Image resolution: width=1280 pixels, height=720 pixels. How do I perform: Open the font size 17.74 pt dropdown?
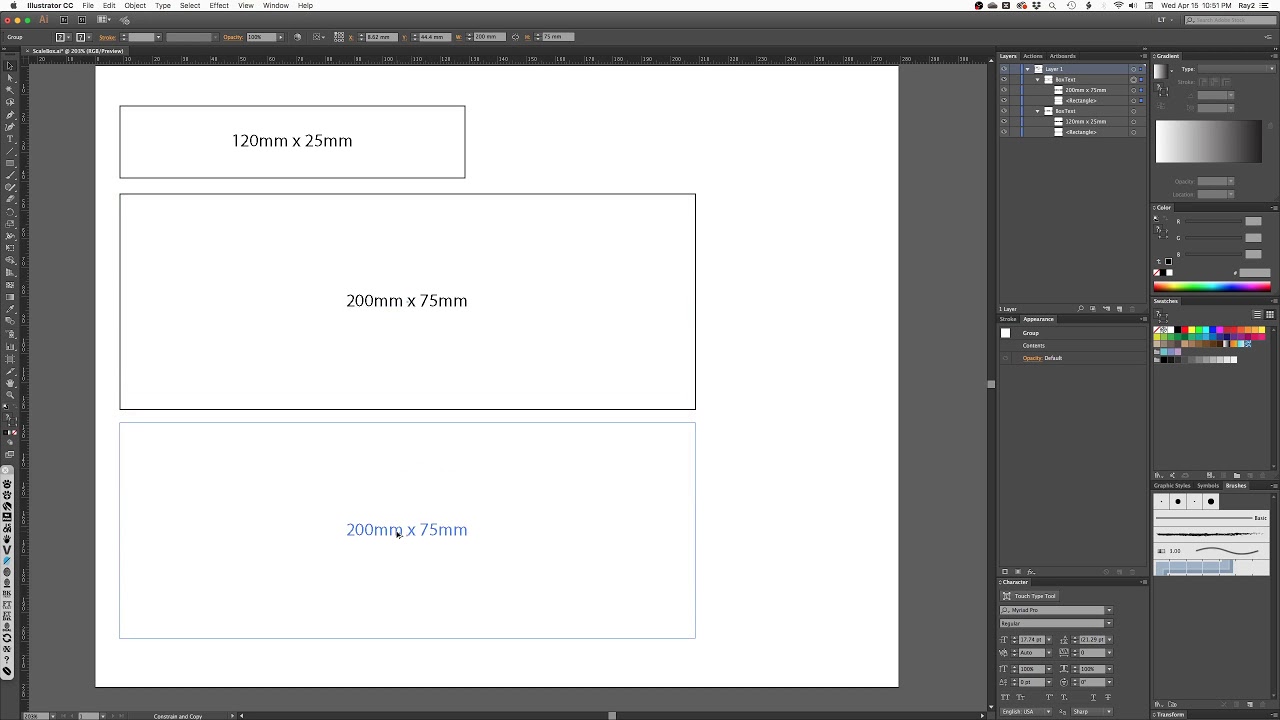pyautogui.click(x=1049, y=640)
